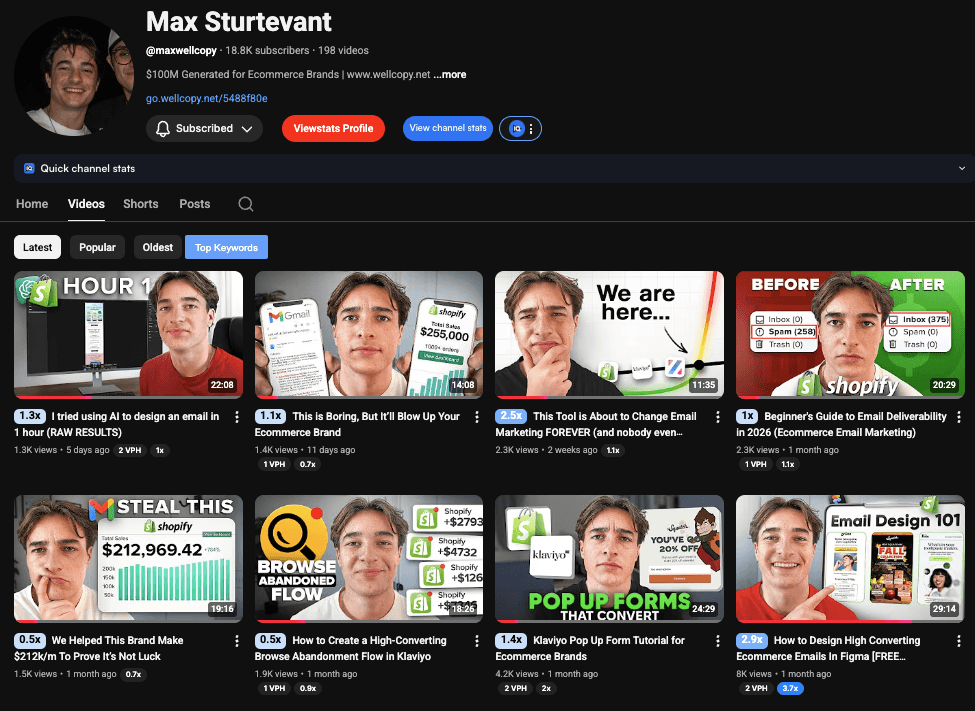Image resolution: width=975 pixels, height=711 pixels.
Task: Sort videos by Oldest
Action: pos(157,247)
